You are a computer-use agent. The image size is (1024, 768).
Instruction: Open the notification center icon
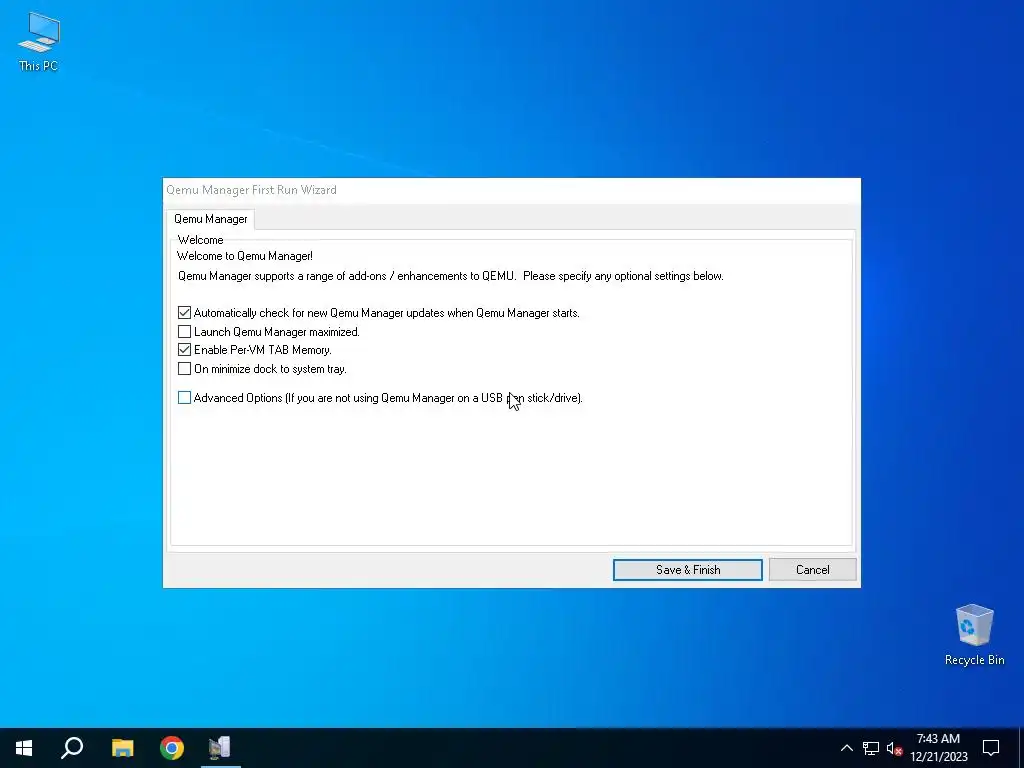point(991,748)
